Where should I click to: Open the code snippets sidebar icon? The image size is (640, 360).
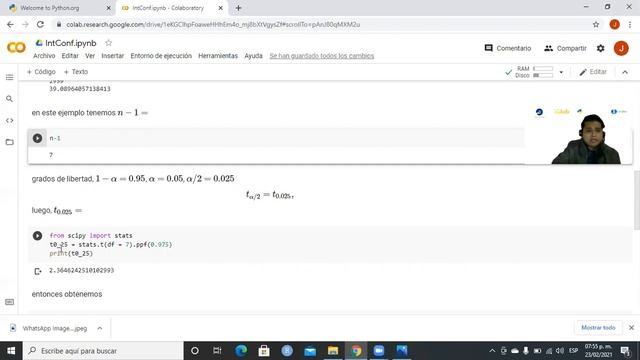pos(9,120)
